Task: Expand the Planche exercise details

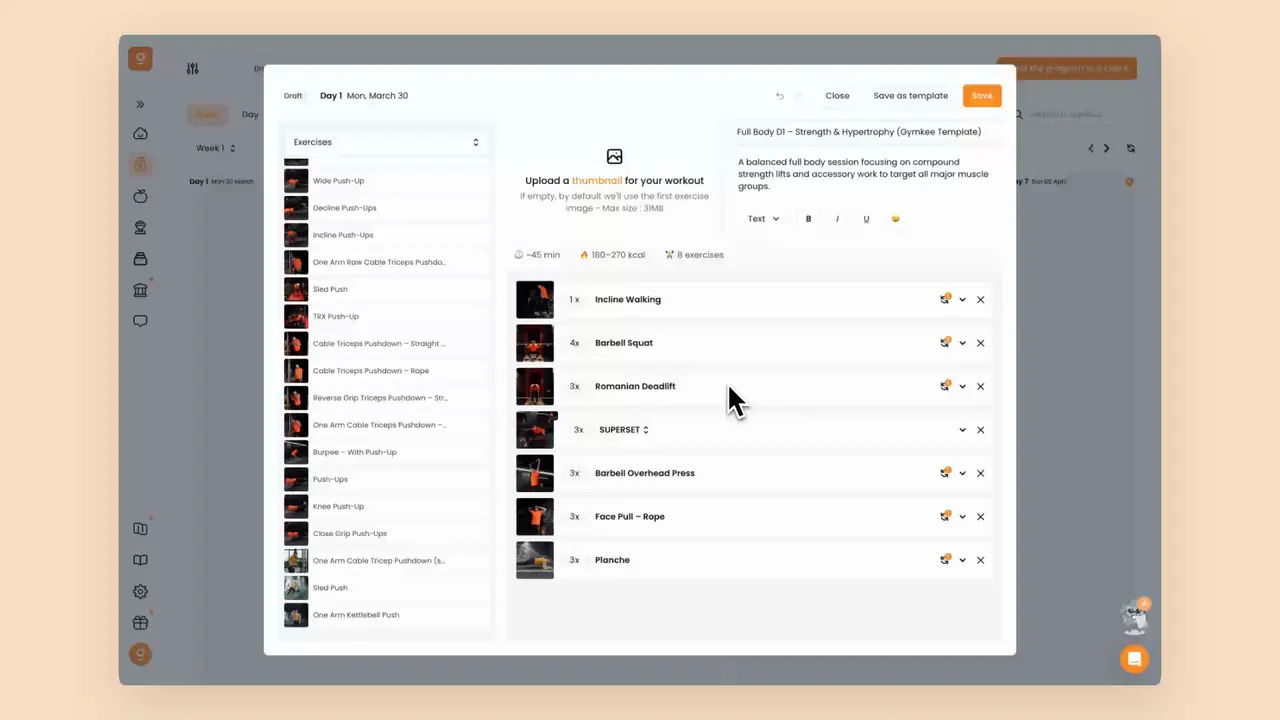Action: [962, 560]
